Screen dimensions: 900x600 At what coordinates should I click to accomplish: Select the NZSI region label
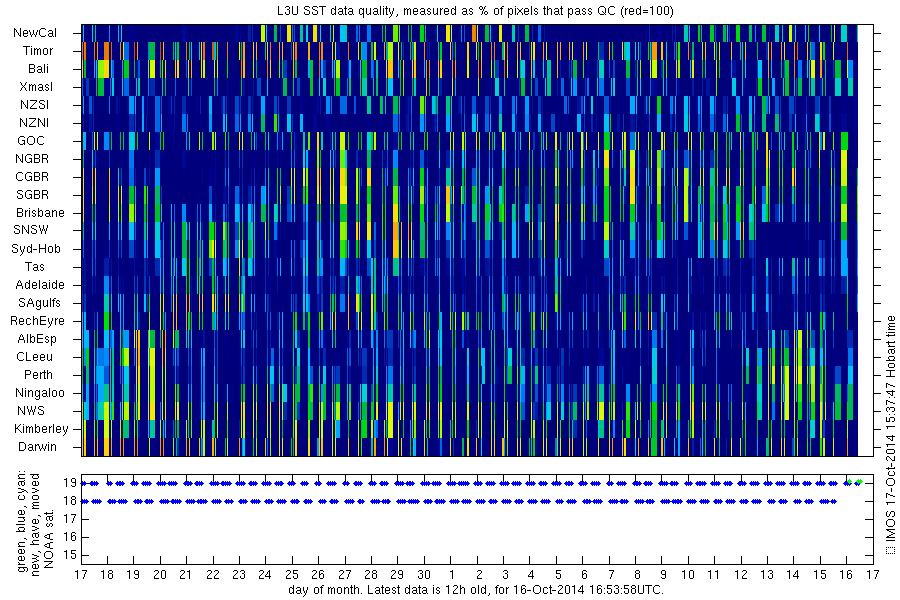coord(34,104)
